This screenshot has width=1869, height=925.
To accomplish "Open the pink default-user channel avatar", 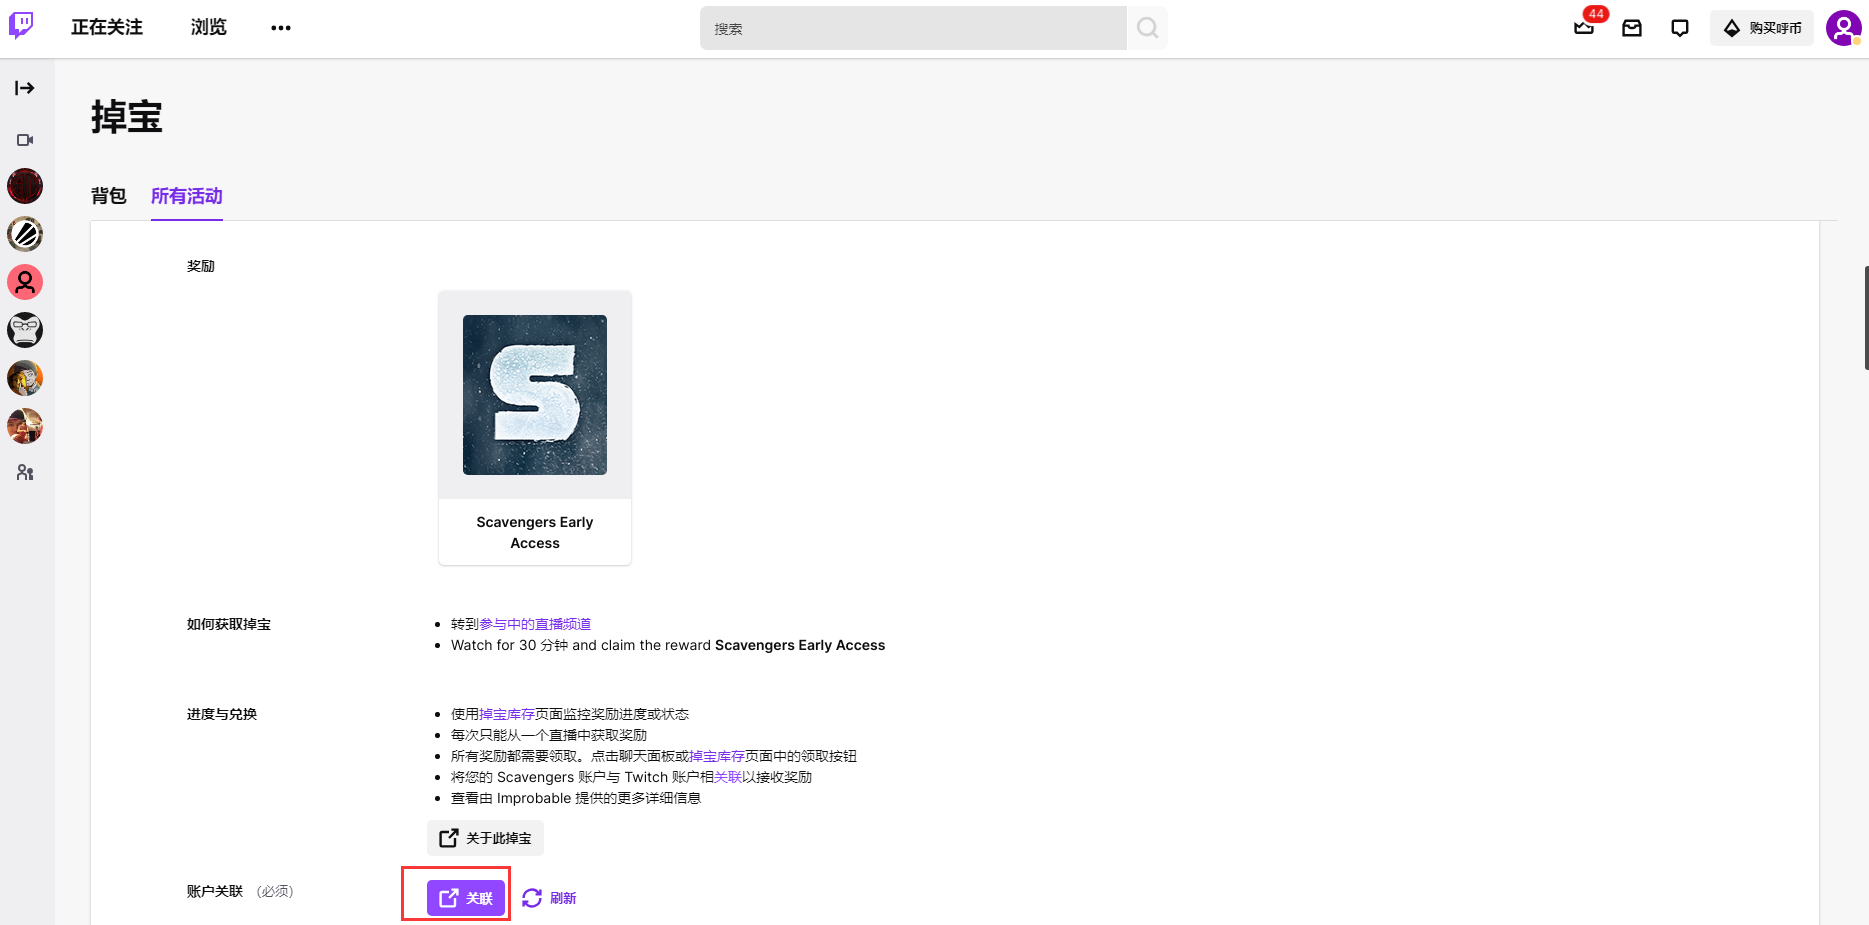I will [25, 282].
